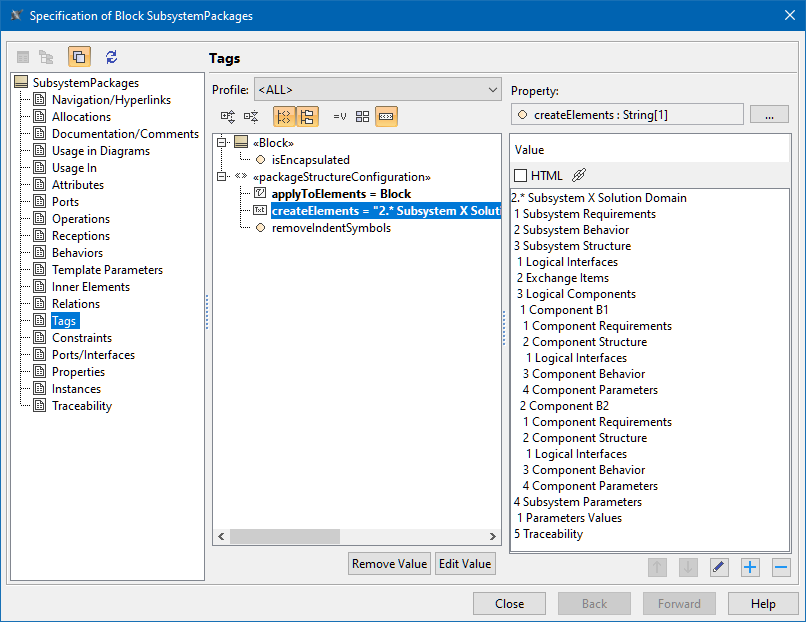The image size is (806, 622).
Task: Click the refresh icon in top-left toolbar
Action: 111,58
